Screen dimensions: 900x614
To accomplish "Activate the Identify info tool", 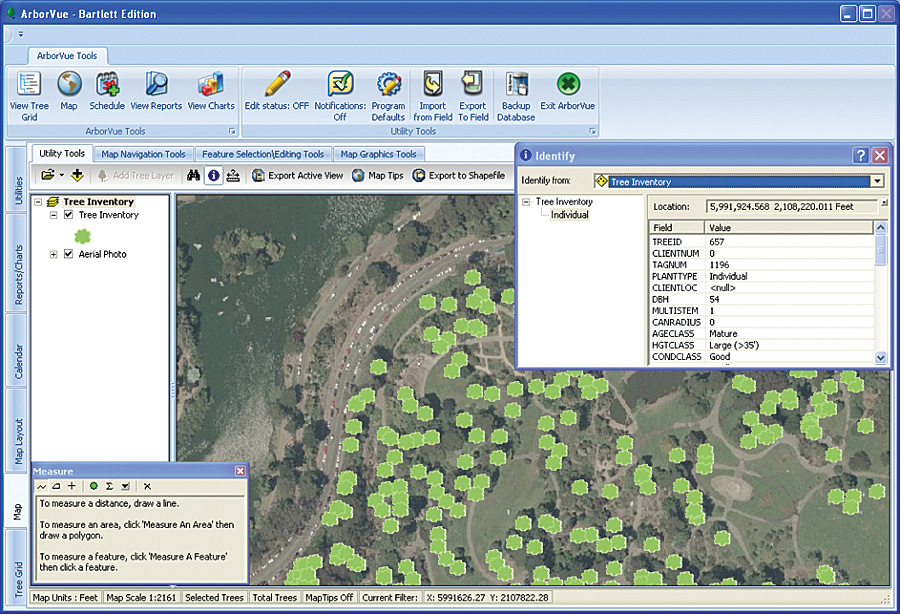I will tap(212, 176).
